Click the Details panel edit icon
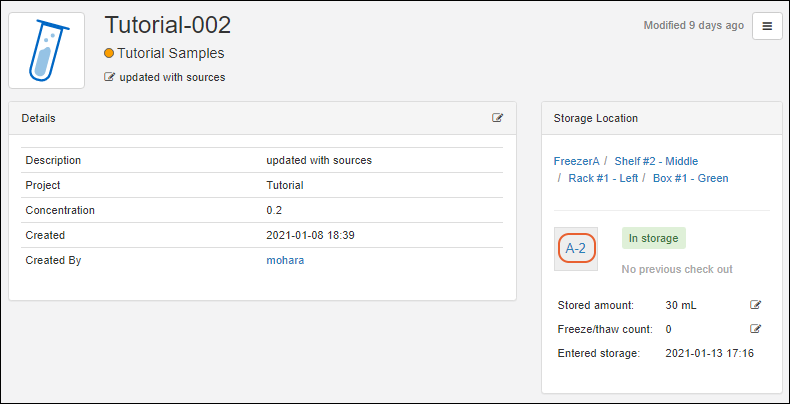Viewport: 790px width, 404px height. (498, 118)
